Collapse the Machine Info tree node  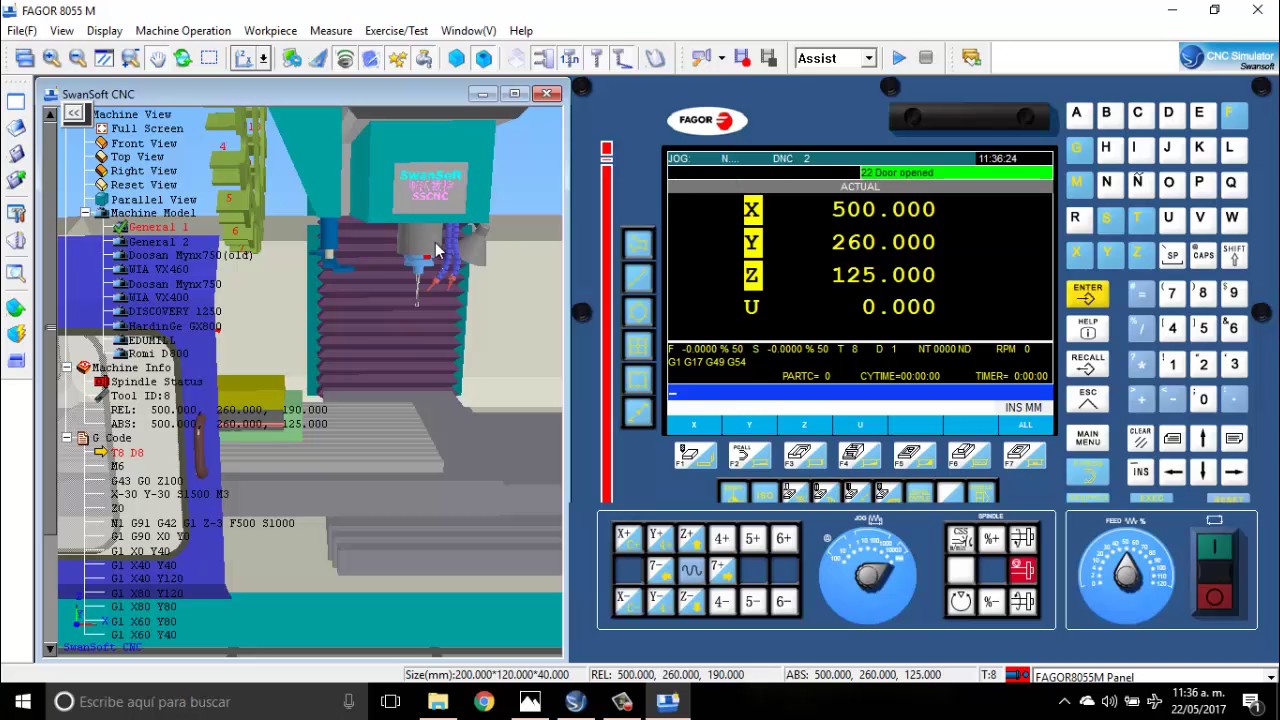click(x=67, y=368)
